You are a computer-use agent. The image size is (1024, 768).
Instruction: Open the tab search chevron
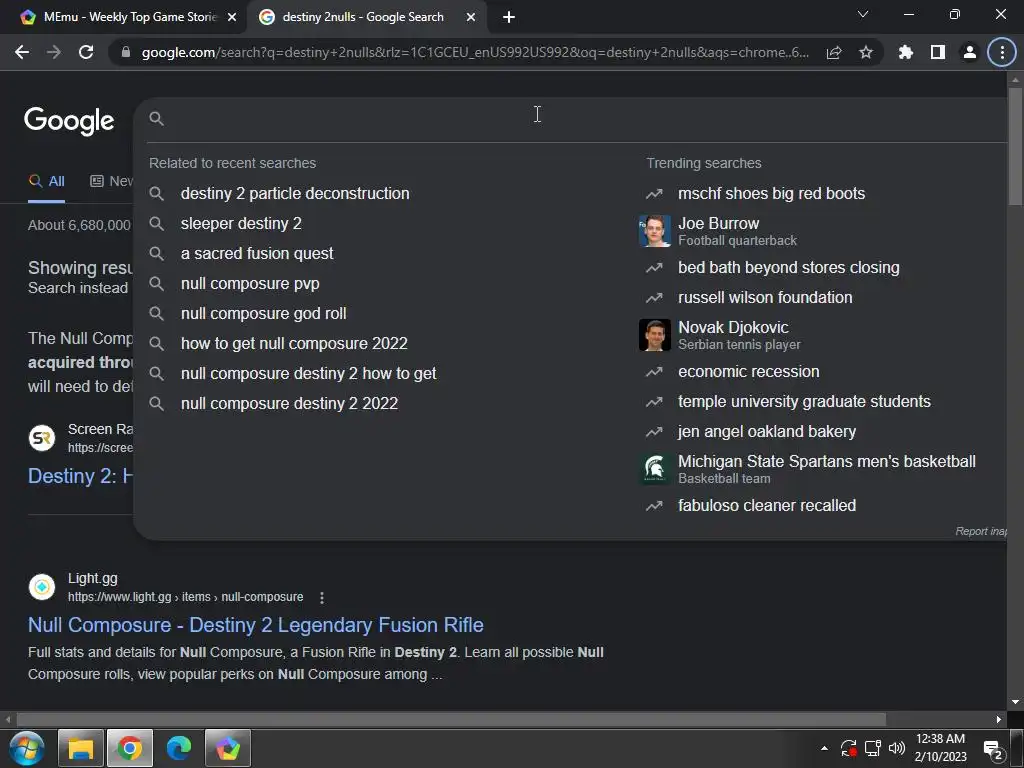coord(863,14)
